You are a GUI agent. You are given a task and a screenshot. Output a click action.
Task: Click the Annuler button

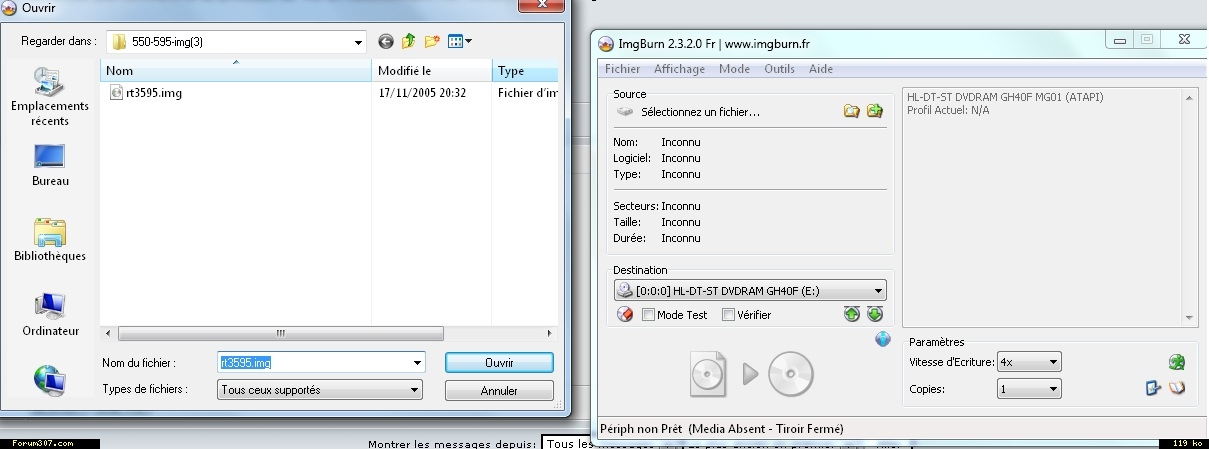[x=499, y=391]
